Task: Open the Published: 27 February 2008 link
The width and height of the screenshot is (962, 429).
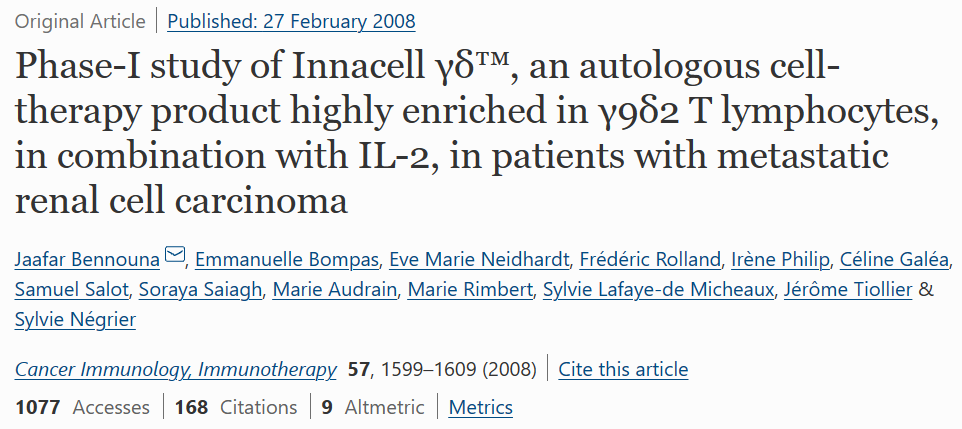Action: coord(291,21)
